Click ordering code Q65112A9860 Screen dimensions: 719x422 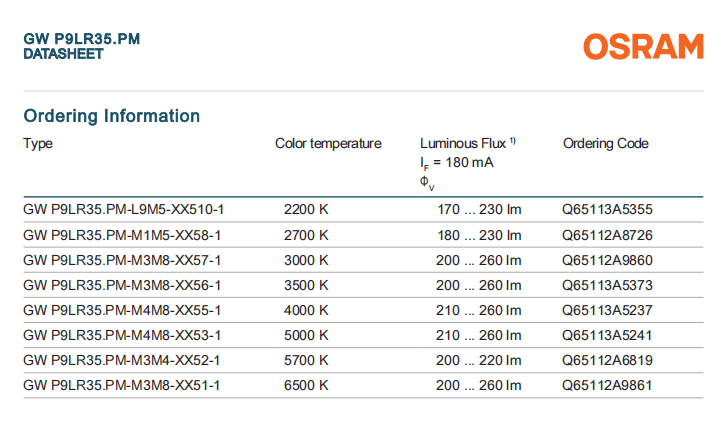607,261
